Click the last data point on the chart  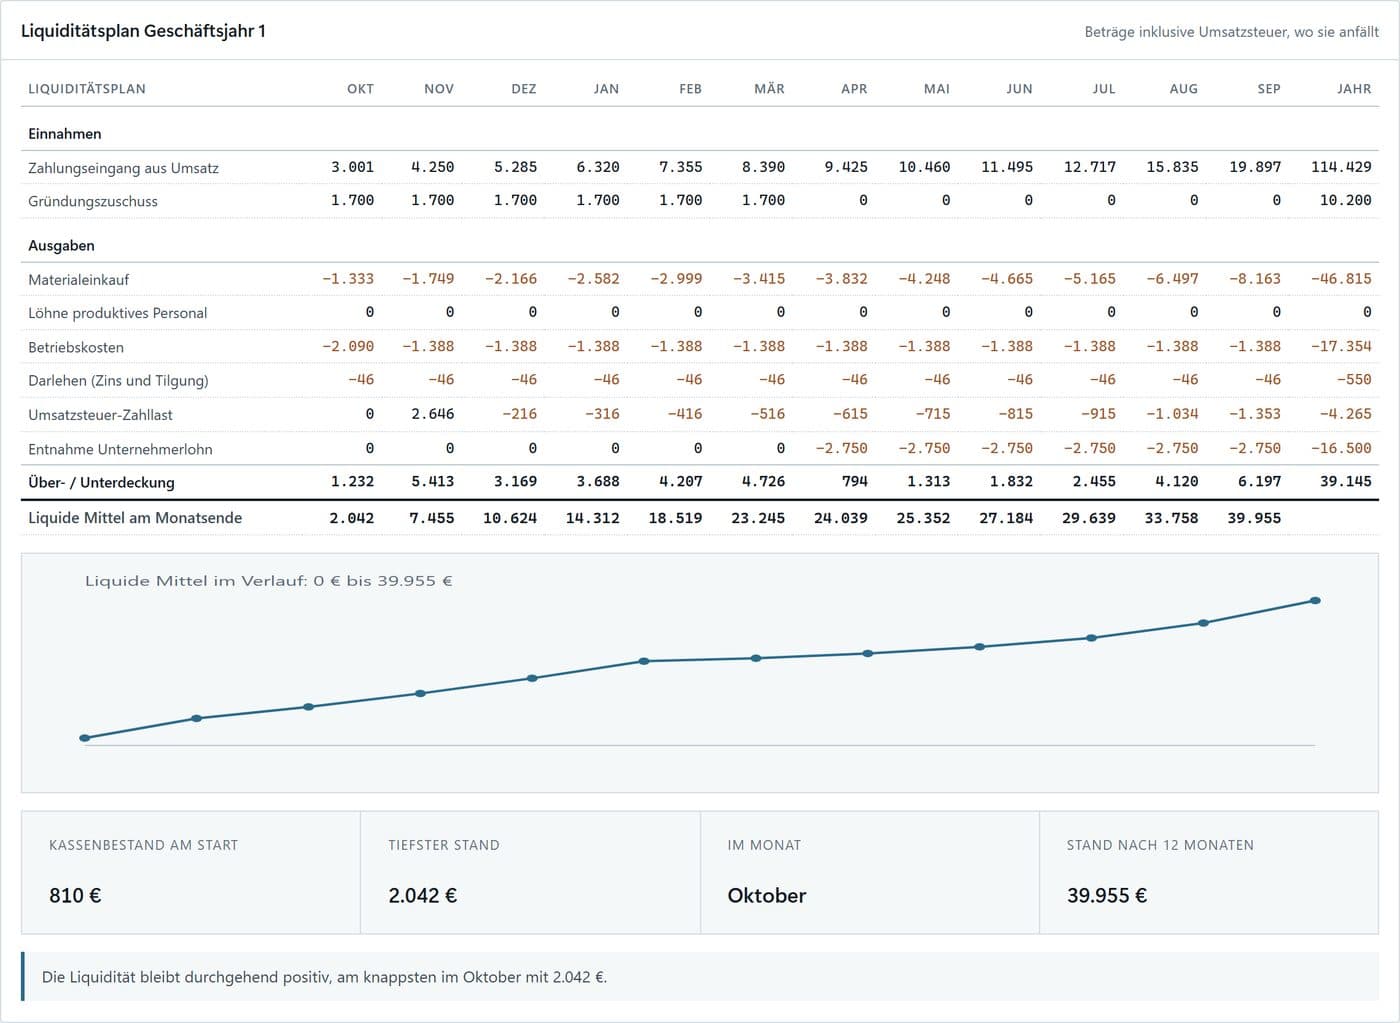1315,600
